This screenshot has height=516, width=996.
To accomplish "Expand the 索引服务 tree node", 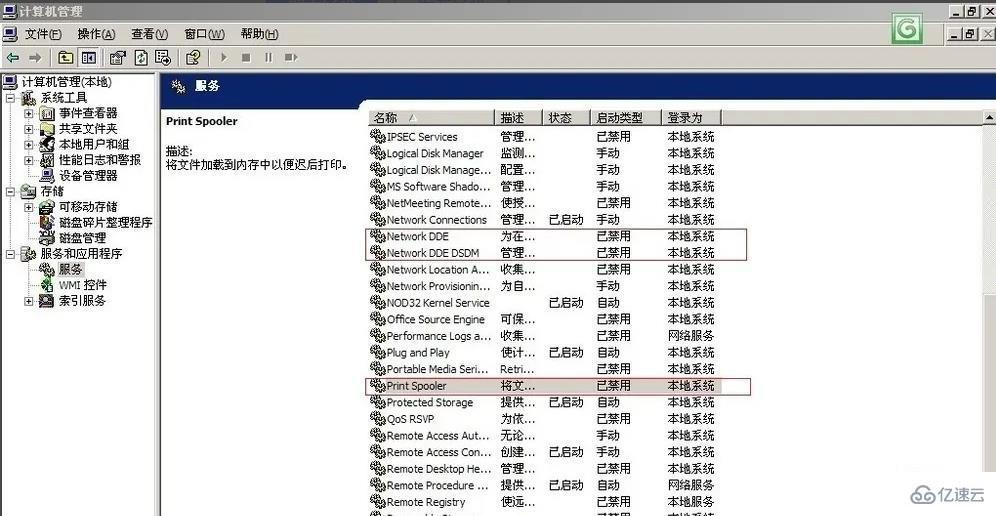I will click(29, 301).
